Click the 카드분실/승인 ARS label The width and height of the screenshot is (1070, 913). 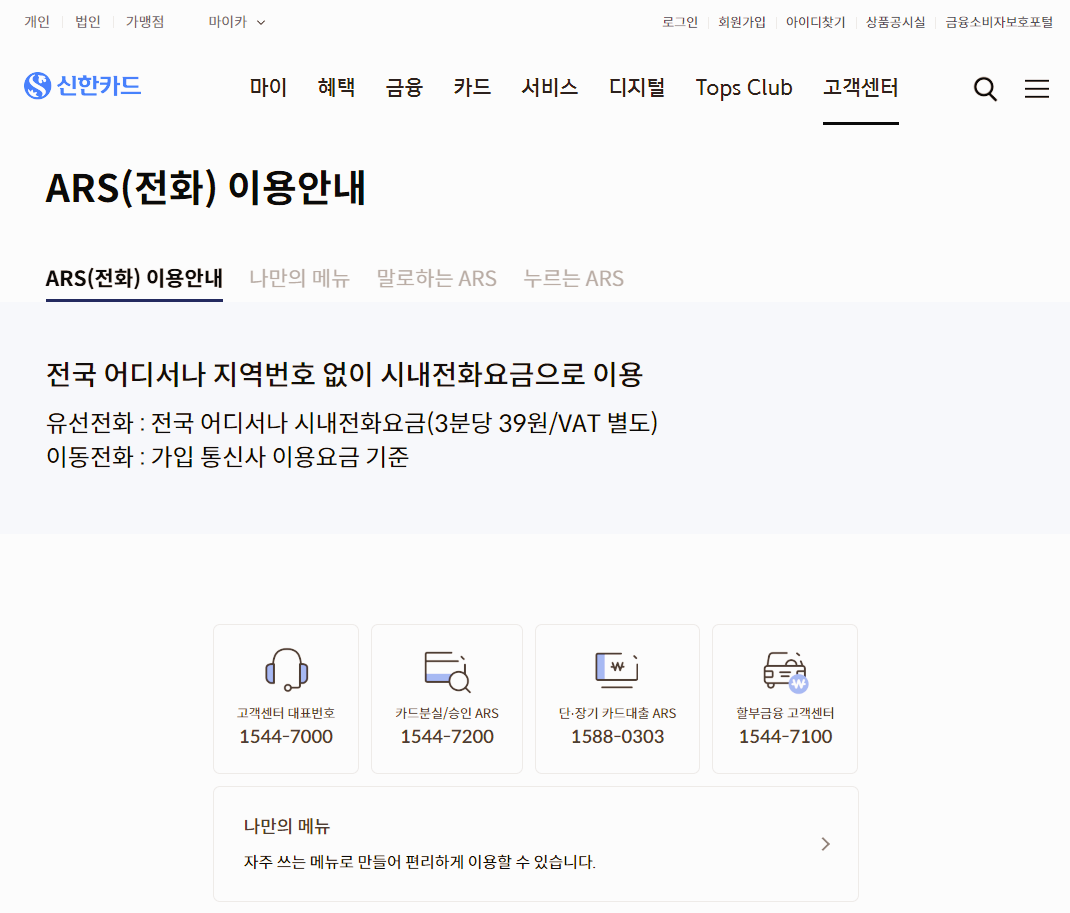[x=447, y=713]
